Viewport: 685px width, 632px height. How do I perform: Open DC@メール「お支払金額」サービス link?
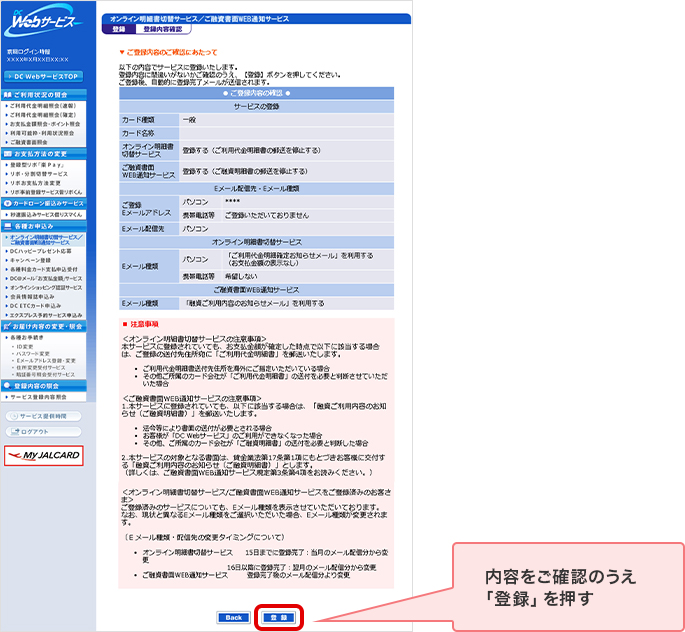pos(45,279)
